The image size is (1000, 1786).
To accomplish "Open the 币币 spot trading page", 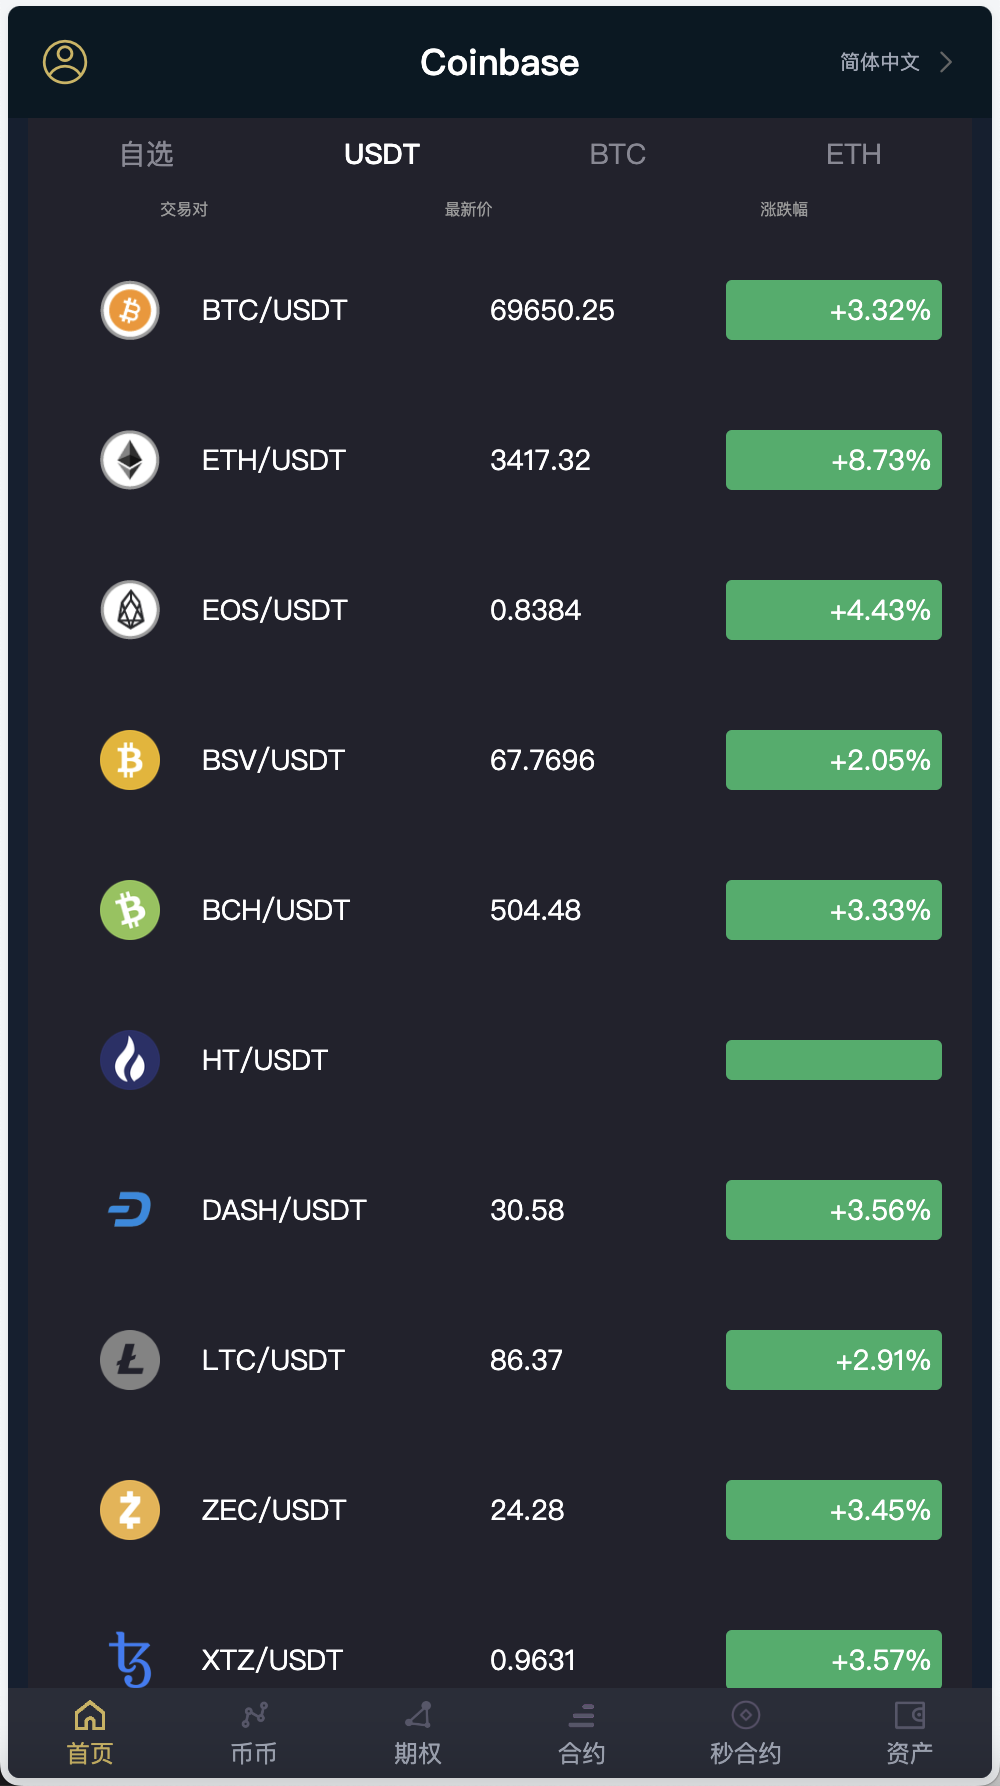I will [x=254, y=1734].
